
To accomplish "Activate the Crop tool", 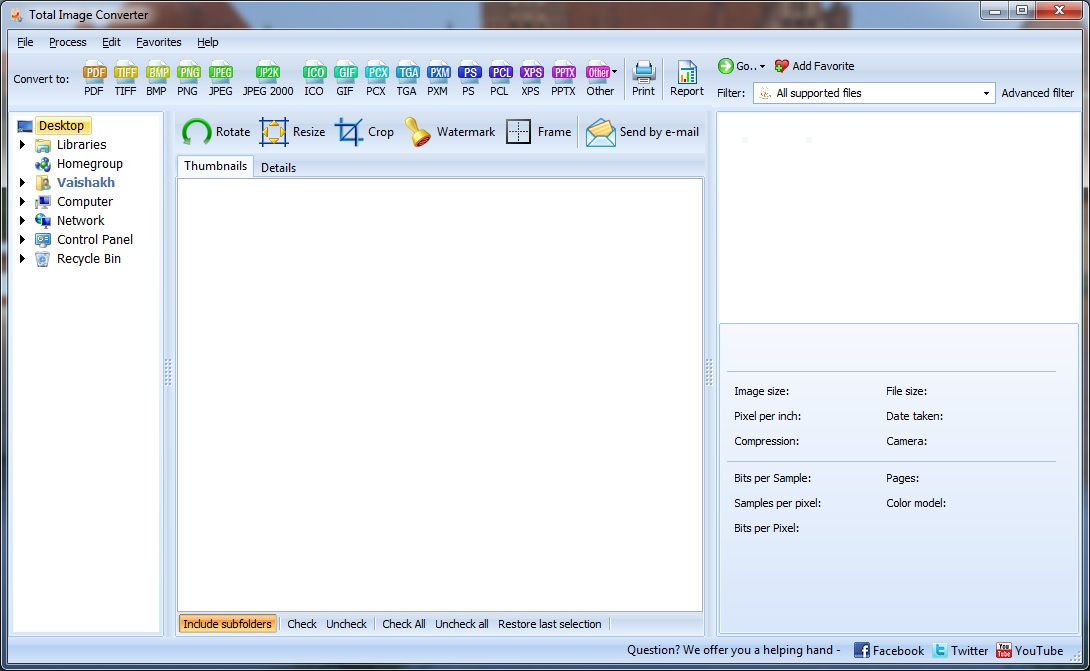I will 364,131.
